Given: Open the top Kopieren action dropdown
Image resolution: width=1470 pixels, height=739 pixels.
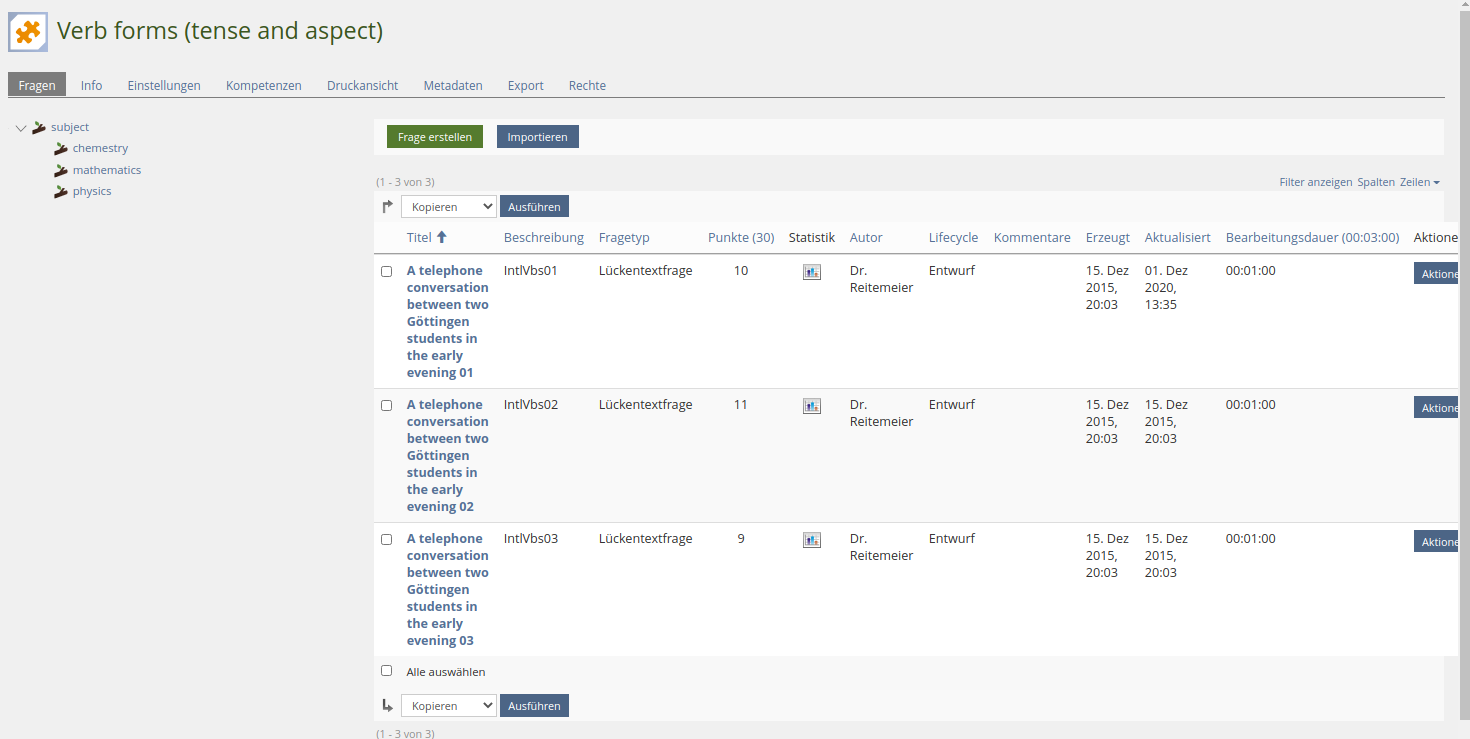Looking at the screenshot, I should tap(448, 207).
